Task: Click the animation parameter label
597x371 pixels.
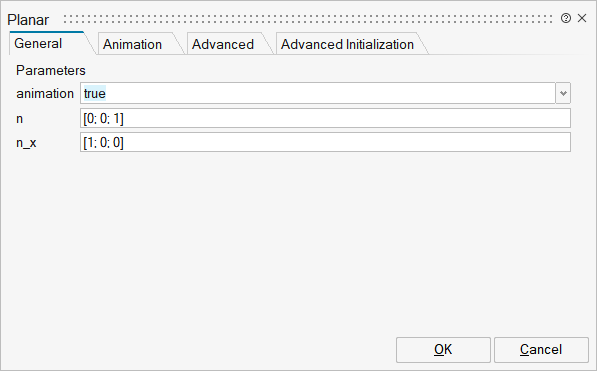Action: point(45,94)
